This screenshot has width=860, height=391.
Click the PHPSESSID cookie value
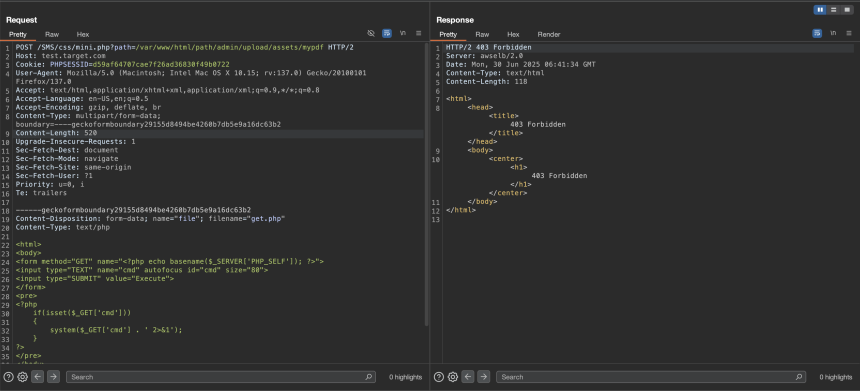161,64
